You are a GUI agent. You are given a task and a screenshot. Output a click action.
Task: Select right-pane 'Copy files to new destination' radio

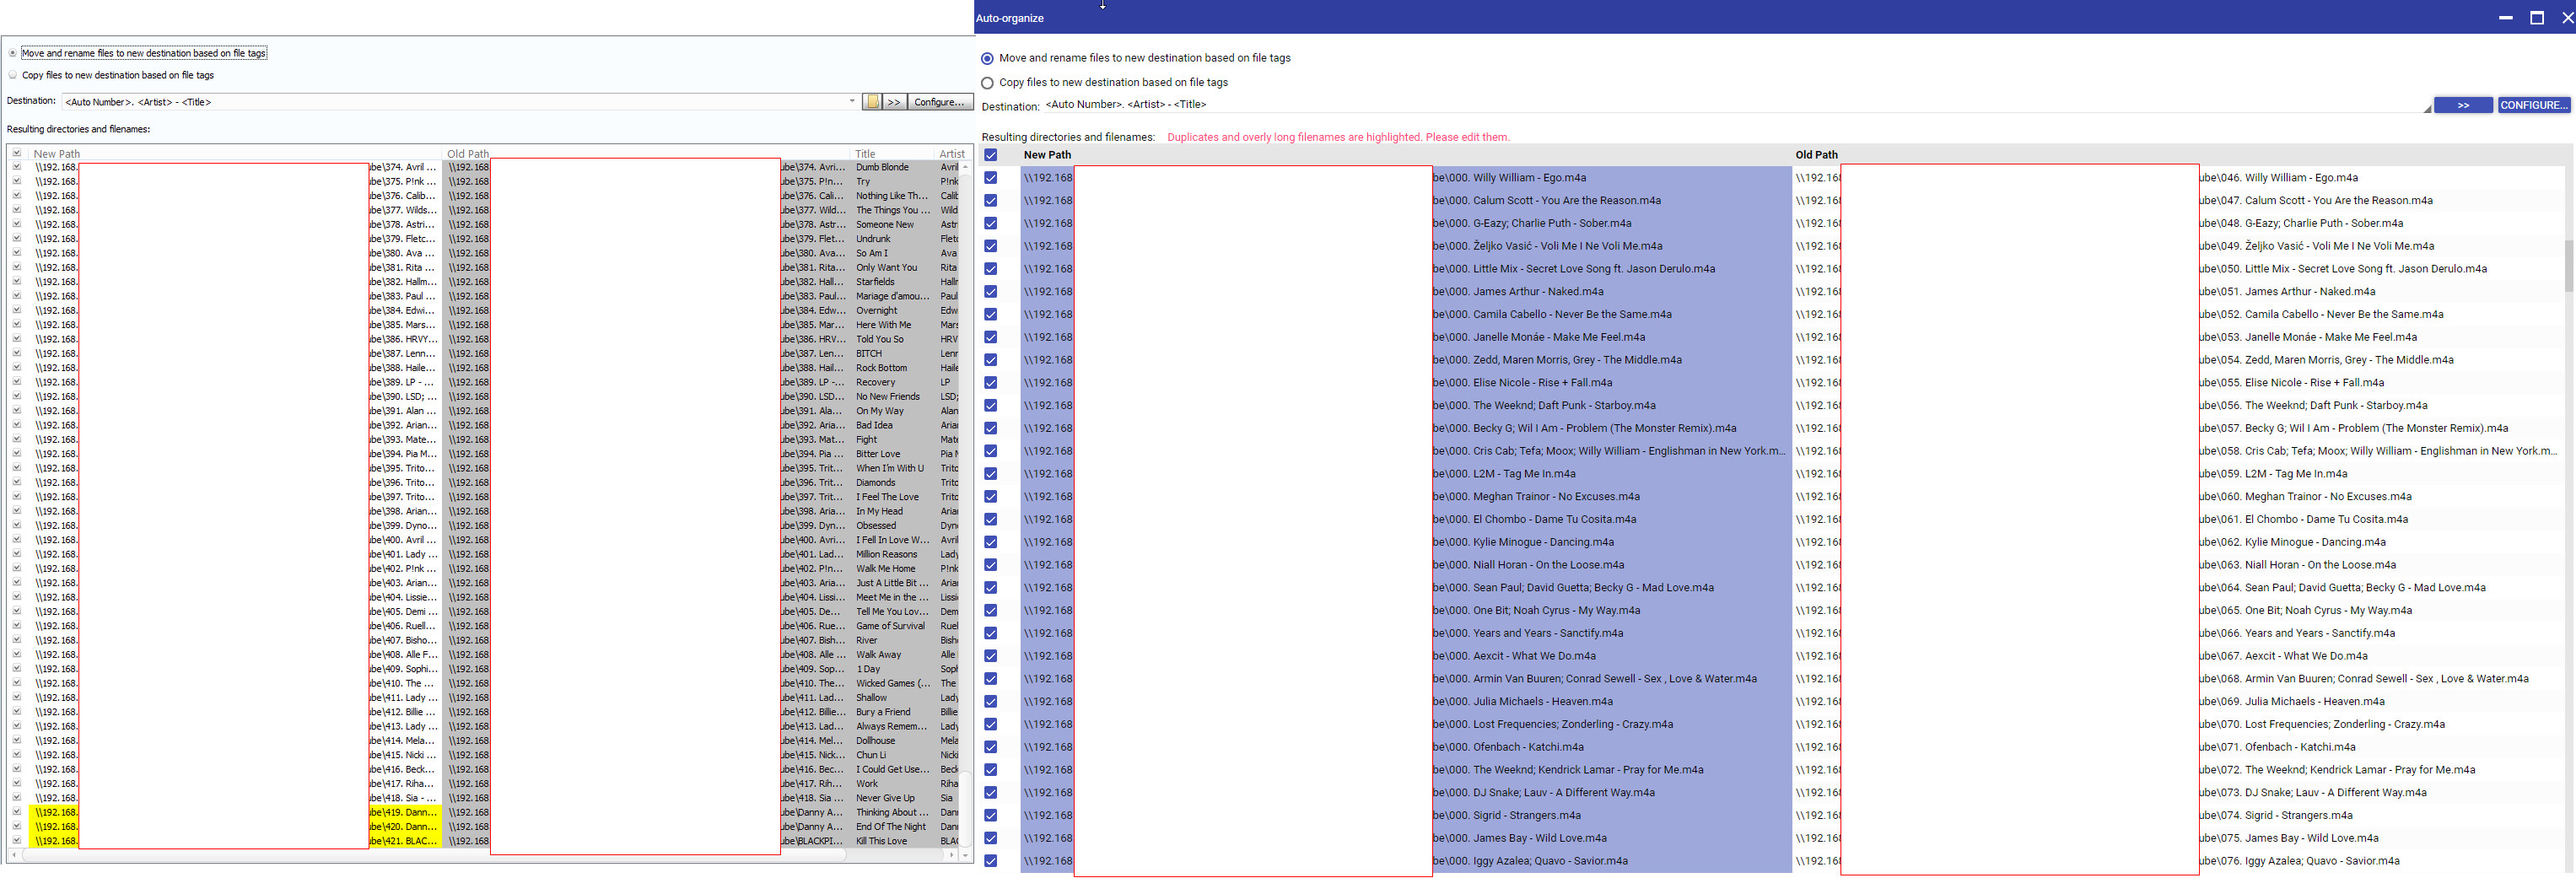point(988,83)
